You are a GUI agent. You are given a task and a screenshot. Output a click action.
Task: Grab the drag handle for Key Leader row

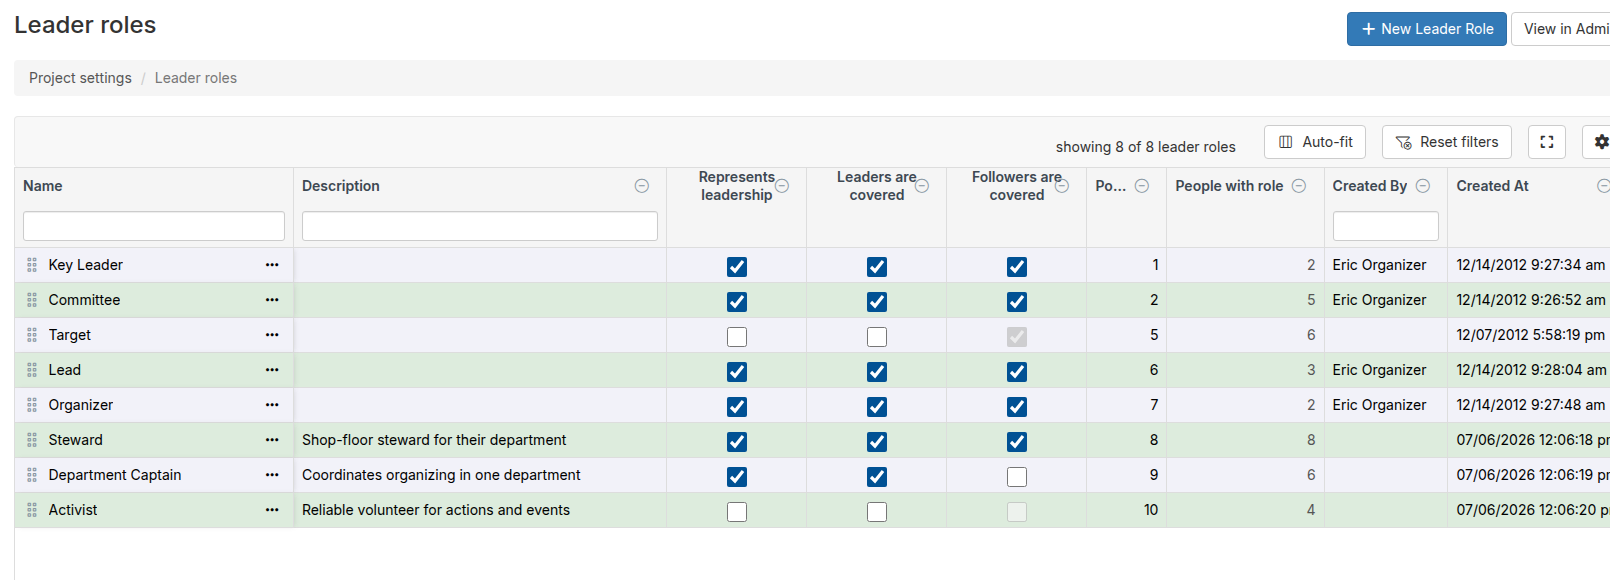(x=32, y=265)
